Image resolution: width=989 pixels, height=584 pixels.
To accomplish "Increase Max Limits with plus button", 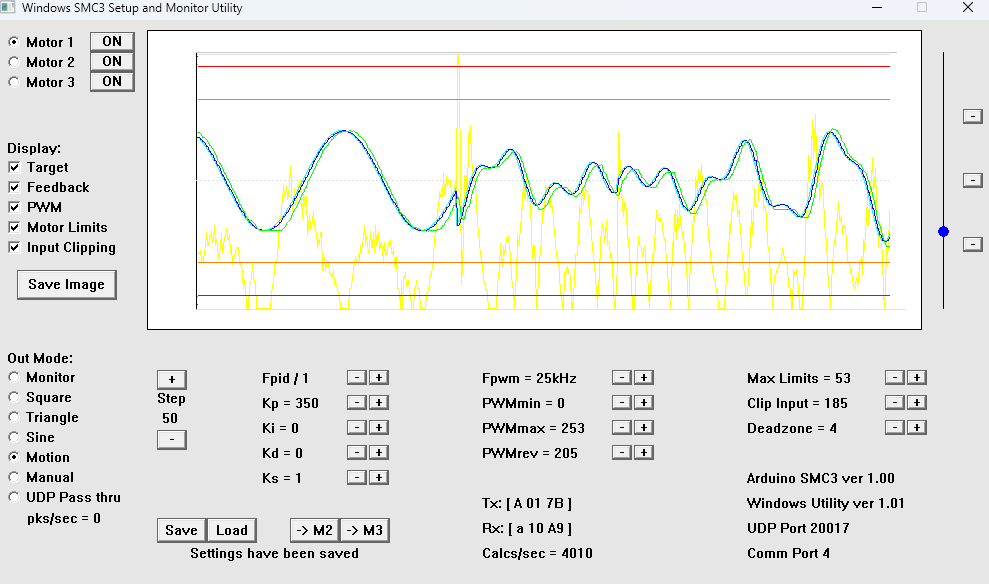I will coord(917,378).
